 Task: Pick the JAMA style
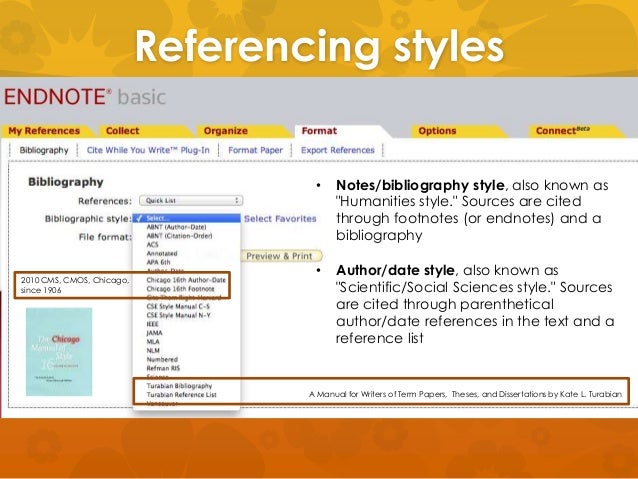[x=154, y=333]
